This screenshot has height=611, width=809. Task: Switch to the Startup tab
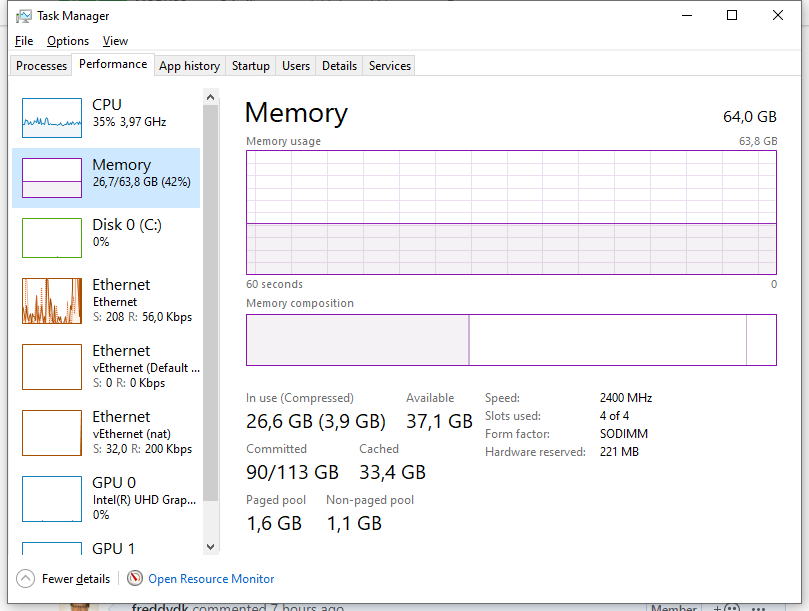251,66
